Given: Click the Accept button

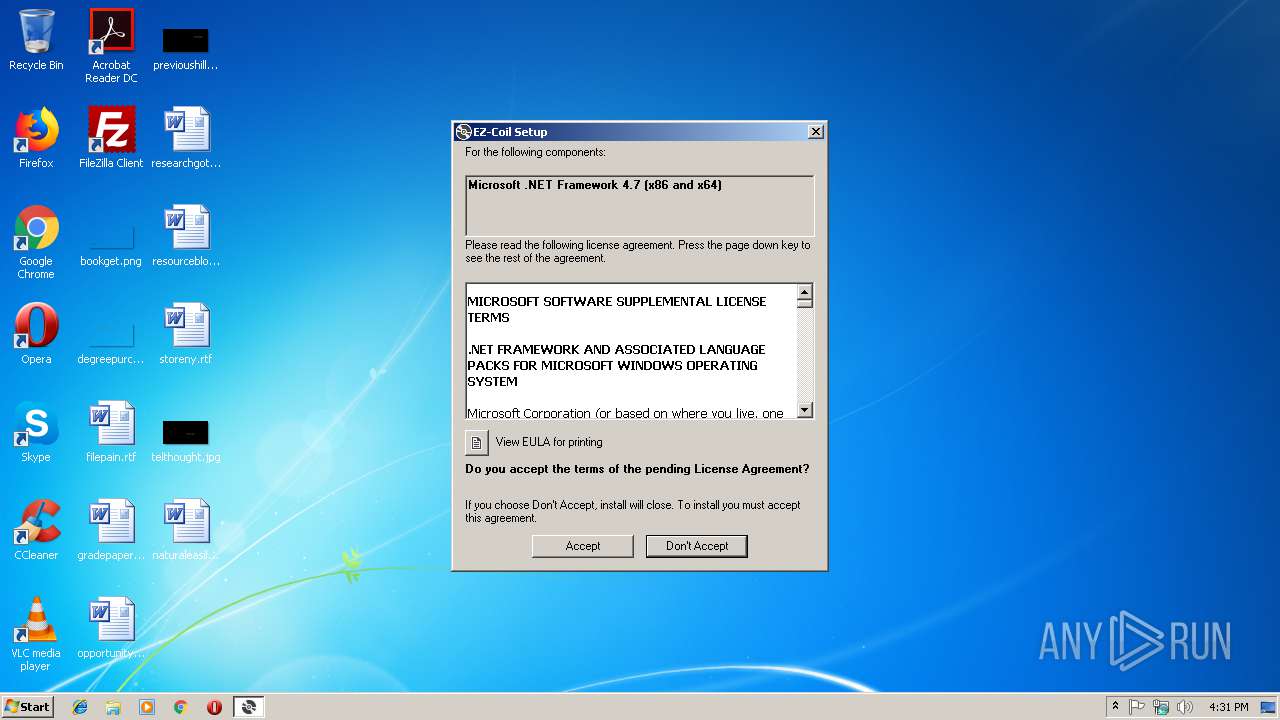Looking at the screenshot, I should (582, 546).
